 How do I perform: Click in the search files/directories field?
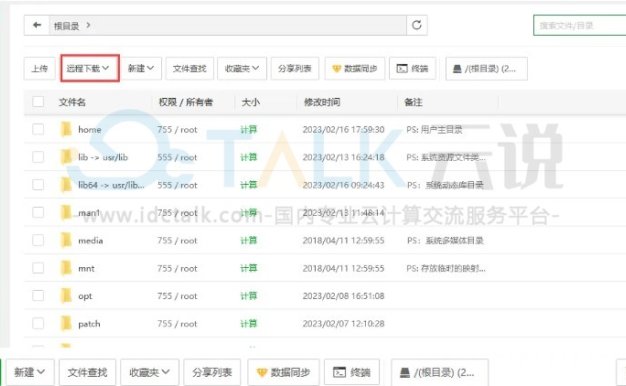(x=579, y=26)
